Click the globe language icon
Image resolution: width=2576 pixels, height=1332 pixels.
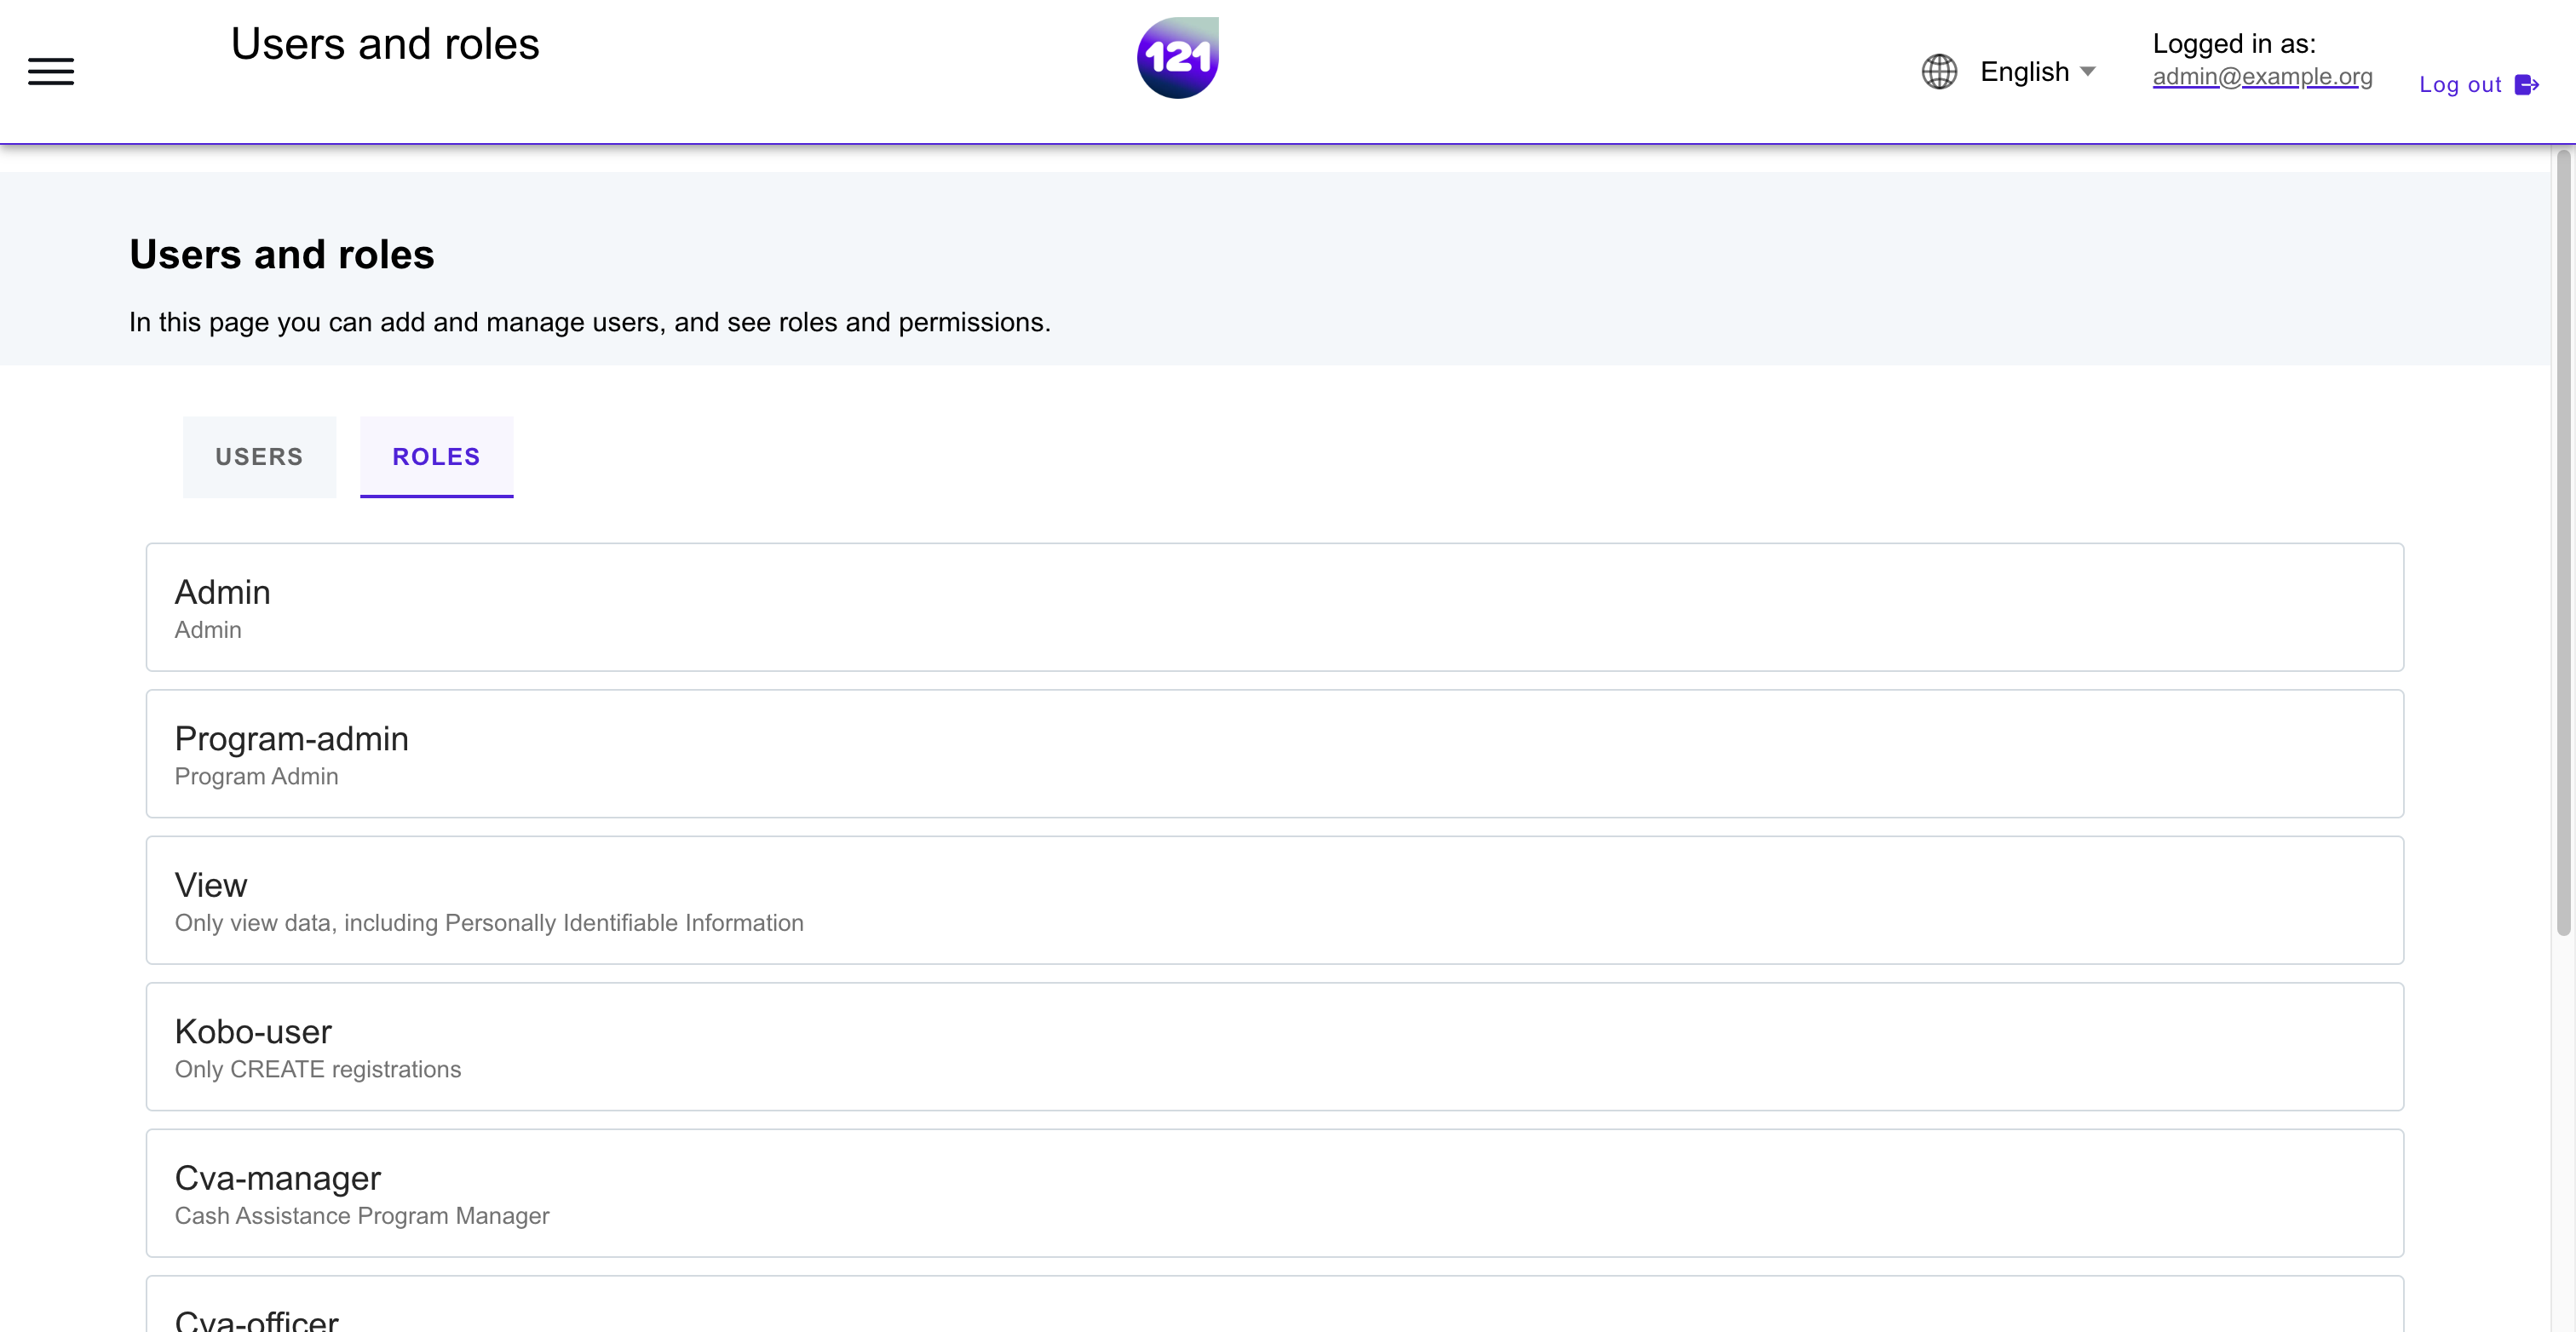(x=1939, y=71)
